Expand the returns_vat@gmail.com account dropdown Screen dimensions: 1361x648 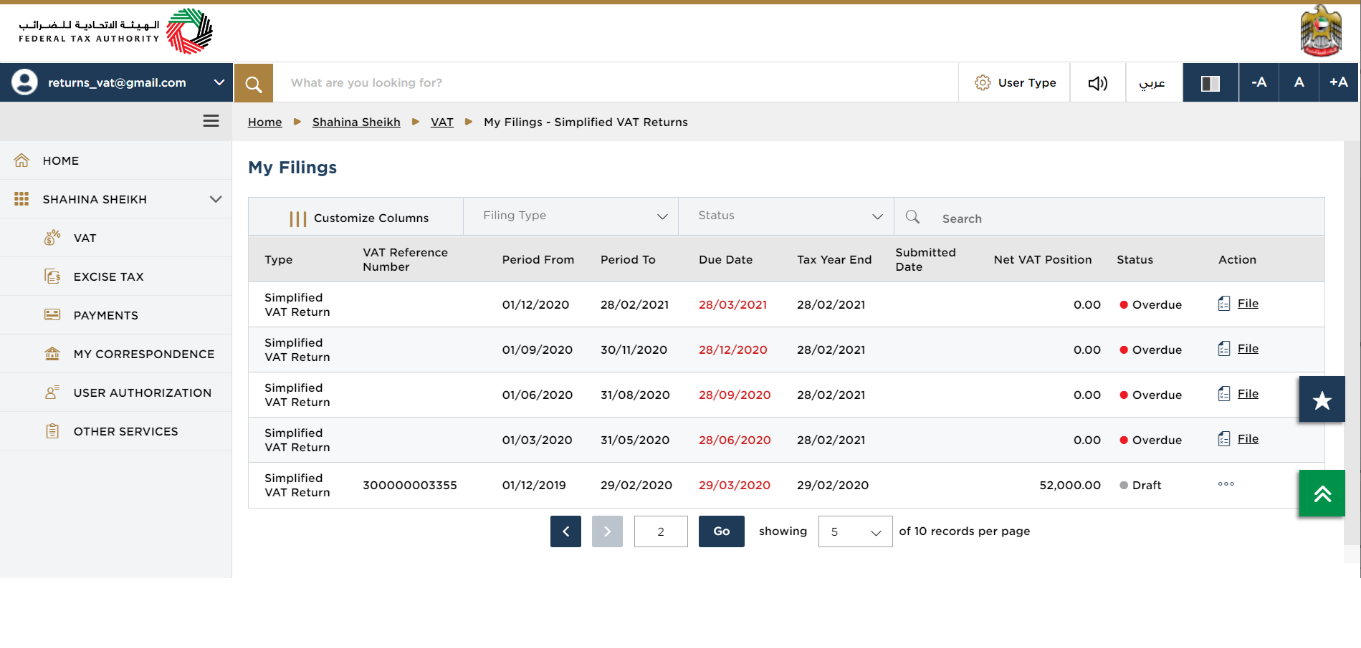(x=219, y=83)
